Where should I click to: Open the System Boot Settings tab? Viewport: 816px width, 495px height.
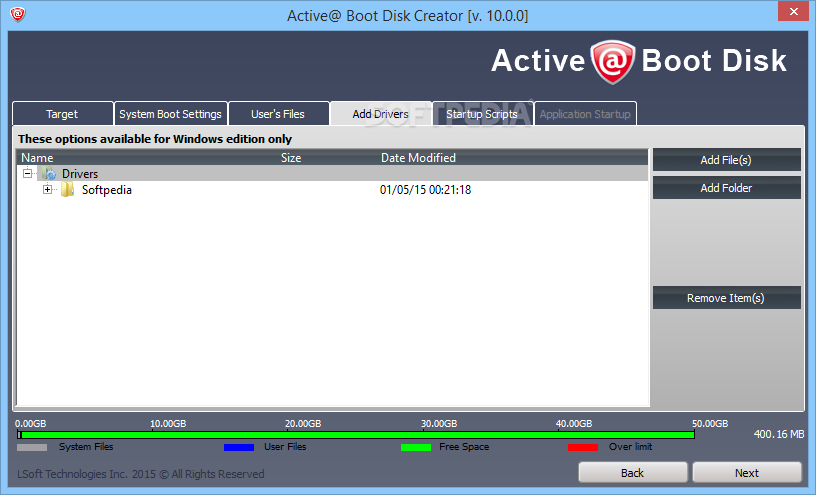(x=171, y=113)
